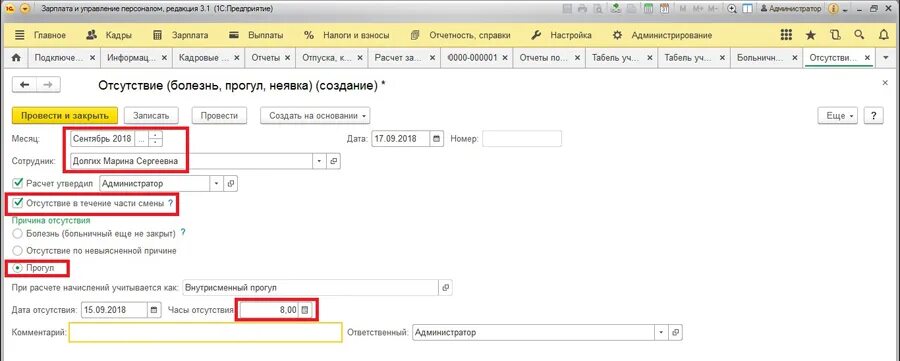
Task: Select Отсутствие по невыясненной причине option
Action: coord(17,251)
